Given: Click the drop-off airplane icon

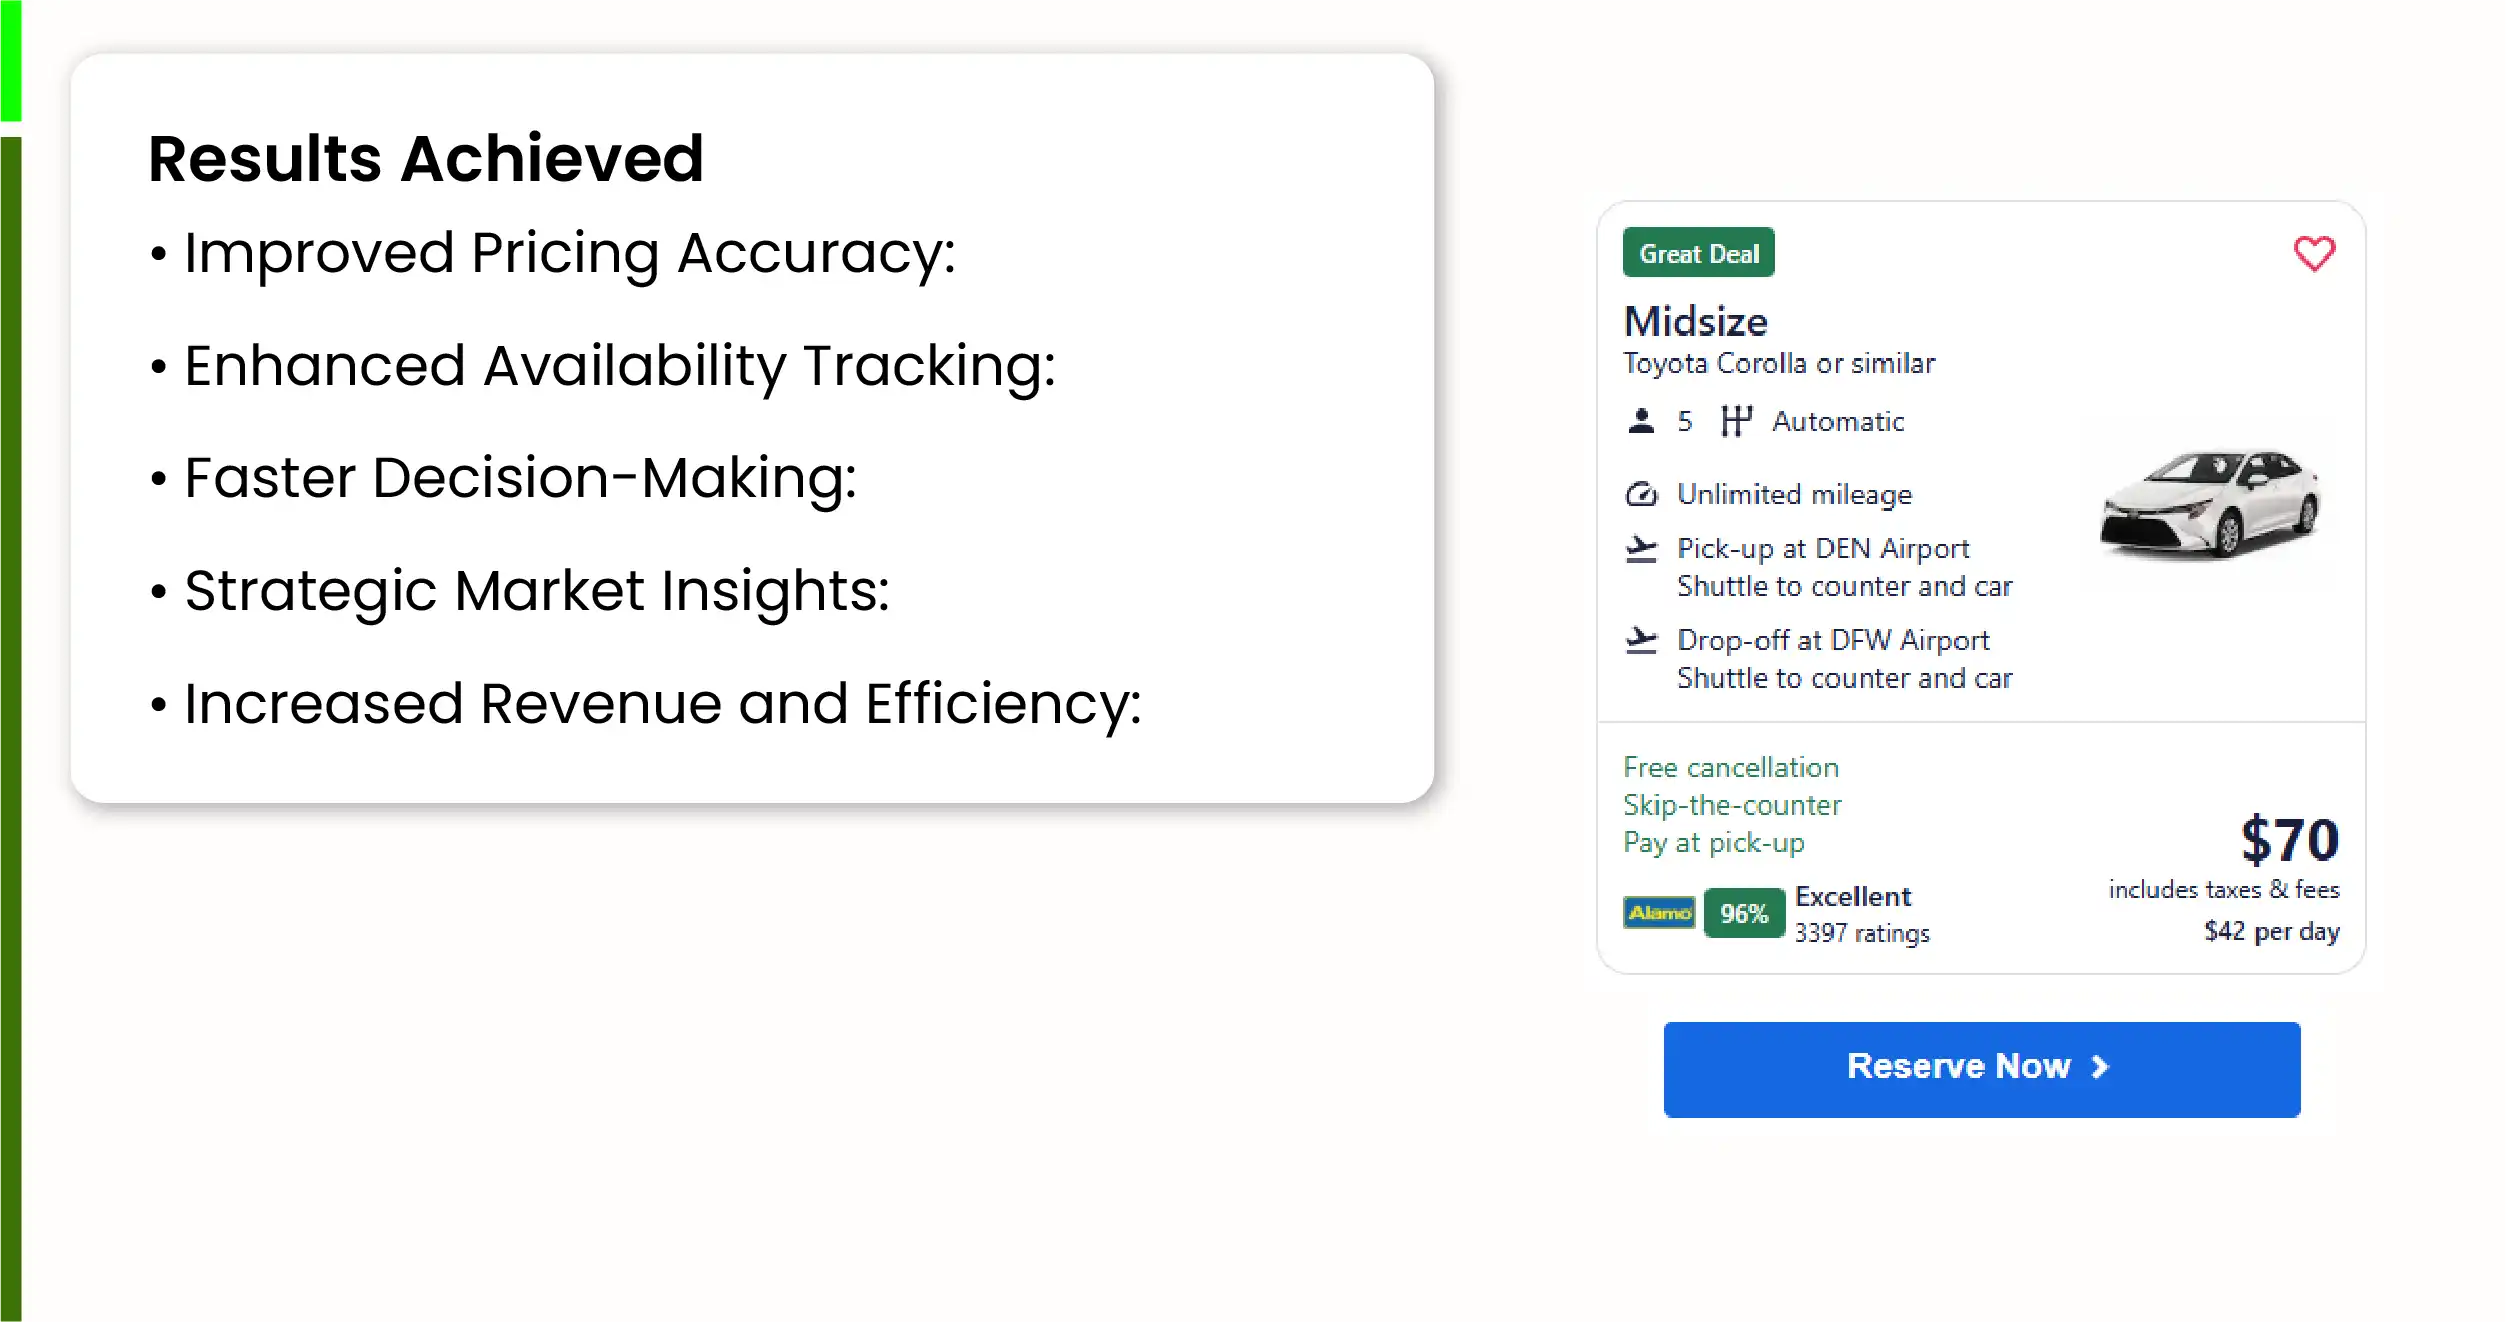Looking at the screenshot, I should pyautogui.click(x=1641, y=640).
